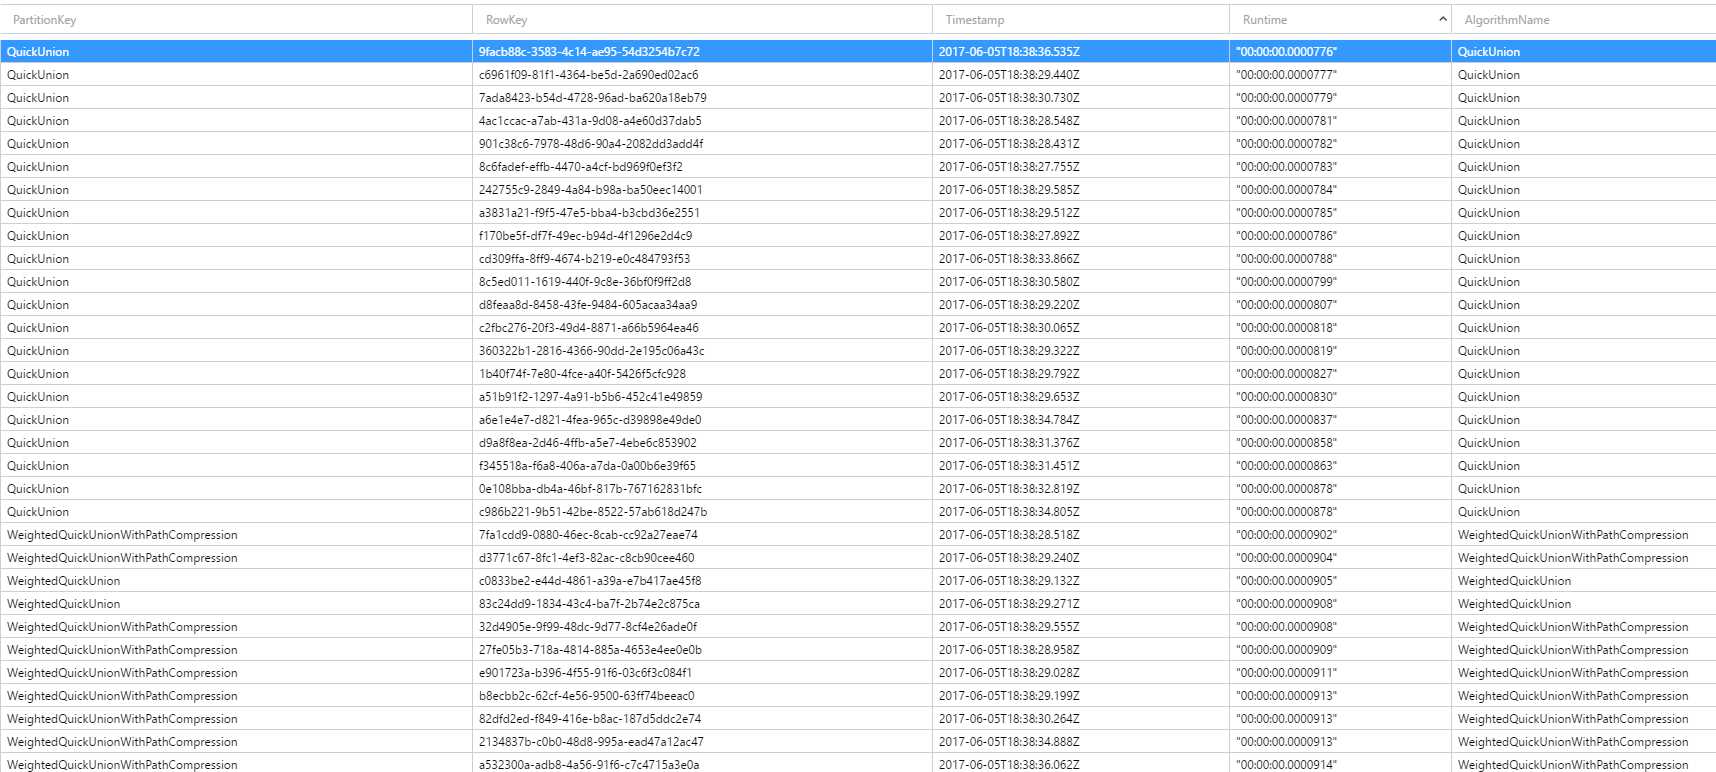Click the AlgorithmName column header

tap(1506, 20)
